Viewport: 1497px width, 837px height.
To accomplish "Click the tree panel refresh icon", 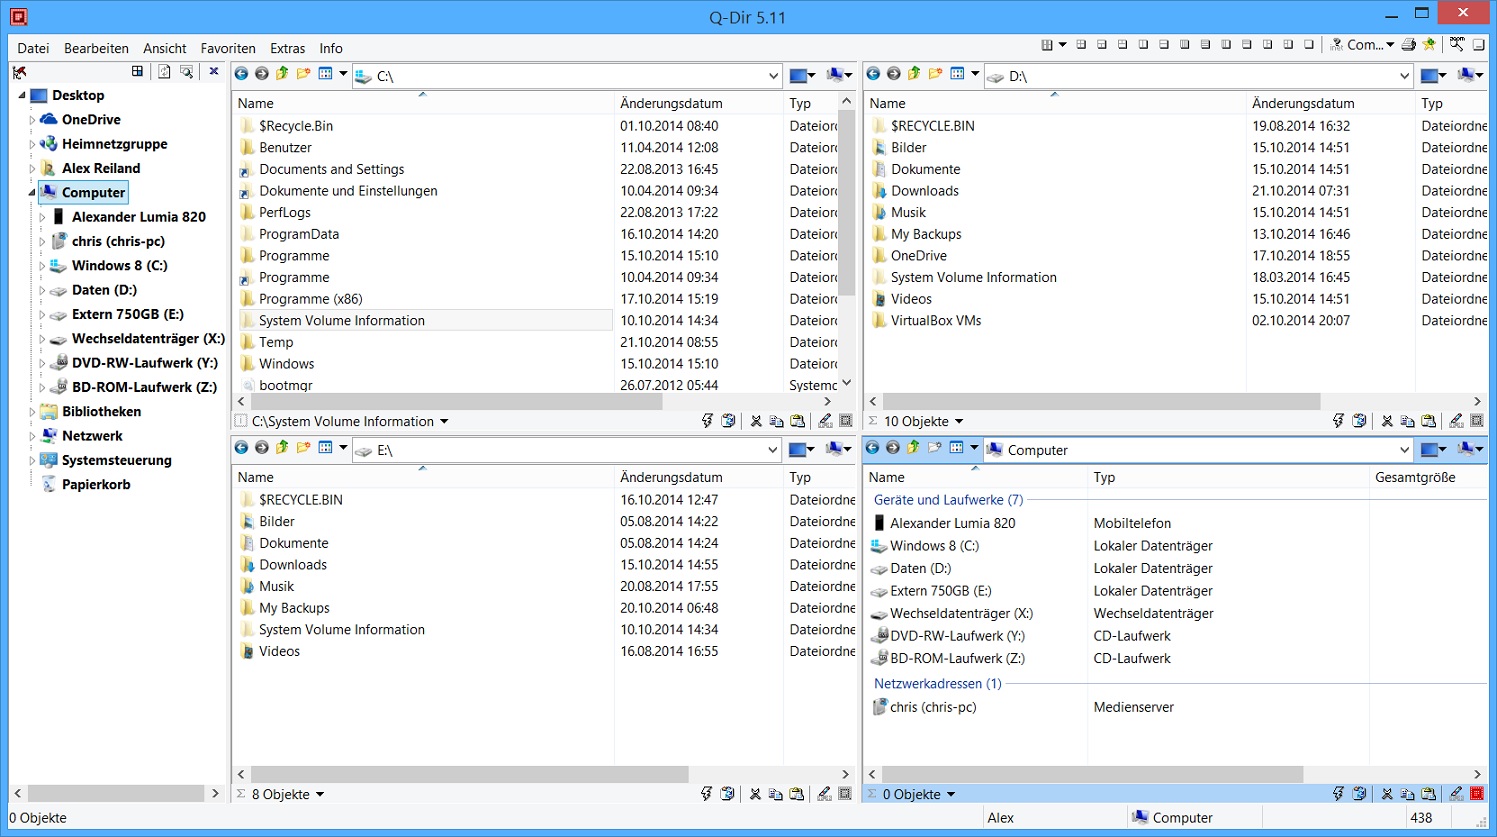I will pyautogui.click(x=164, y=72).
